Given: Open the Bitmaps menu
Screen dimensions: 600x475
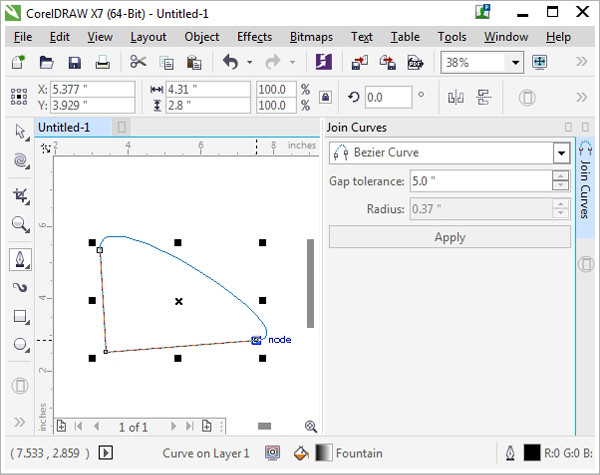Looking at the screenshot, I should [311, 37].
